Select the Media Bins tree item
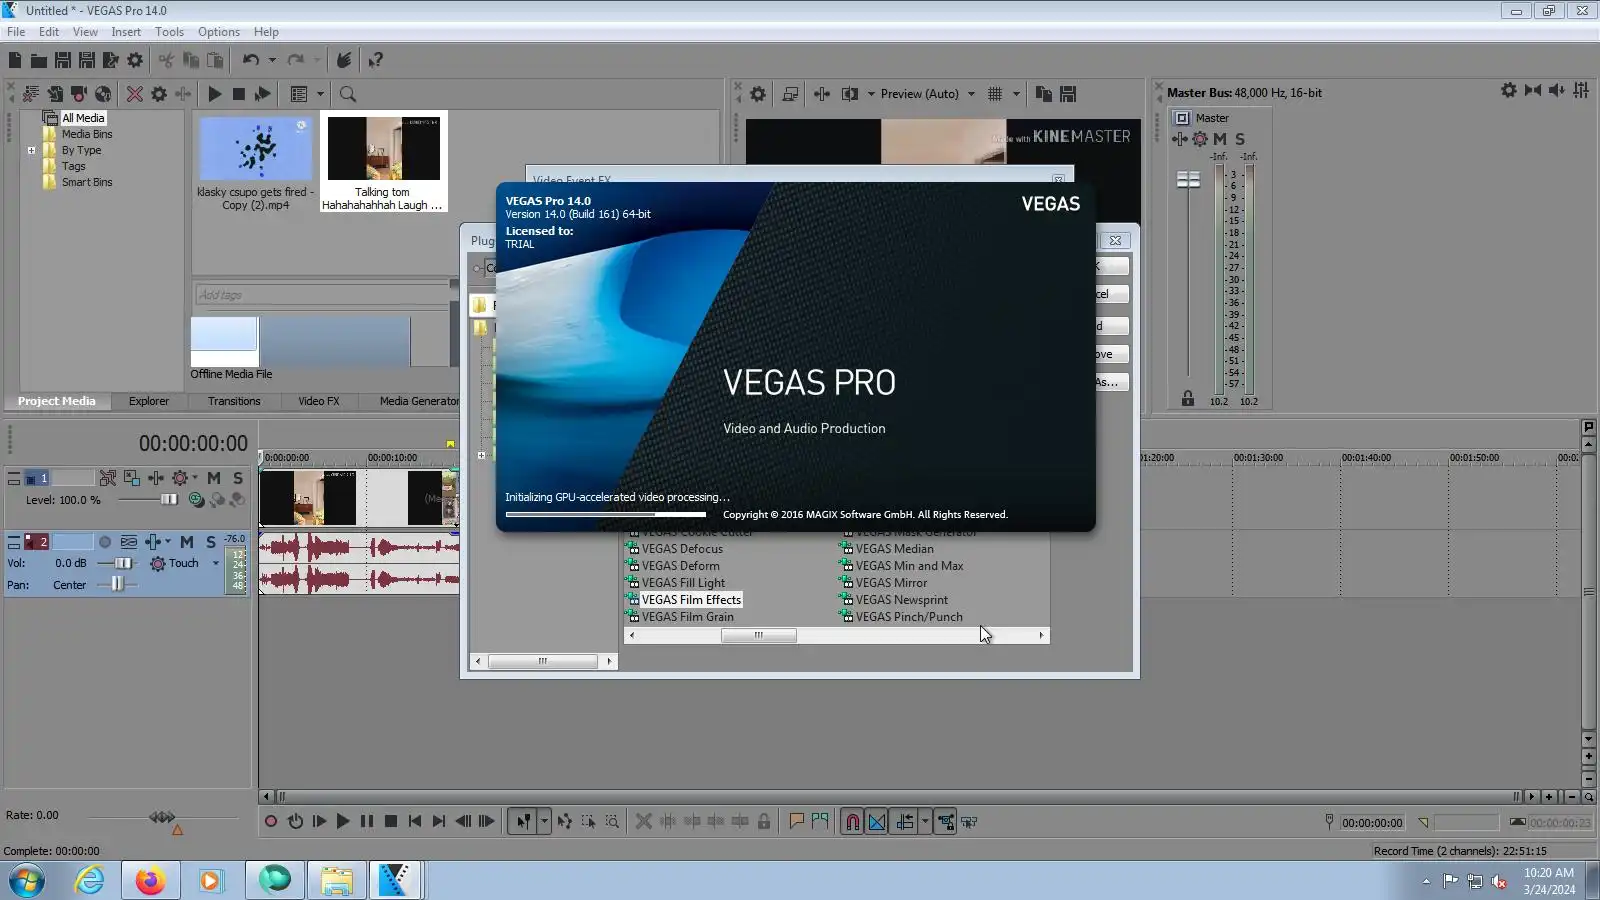Viewport: 1600px width, 900px height. (87, 134)
